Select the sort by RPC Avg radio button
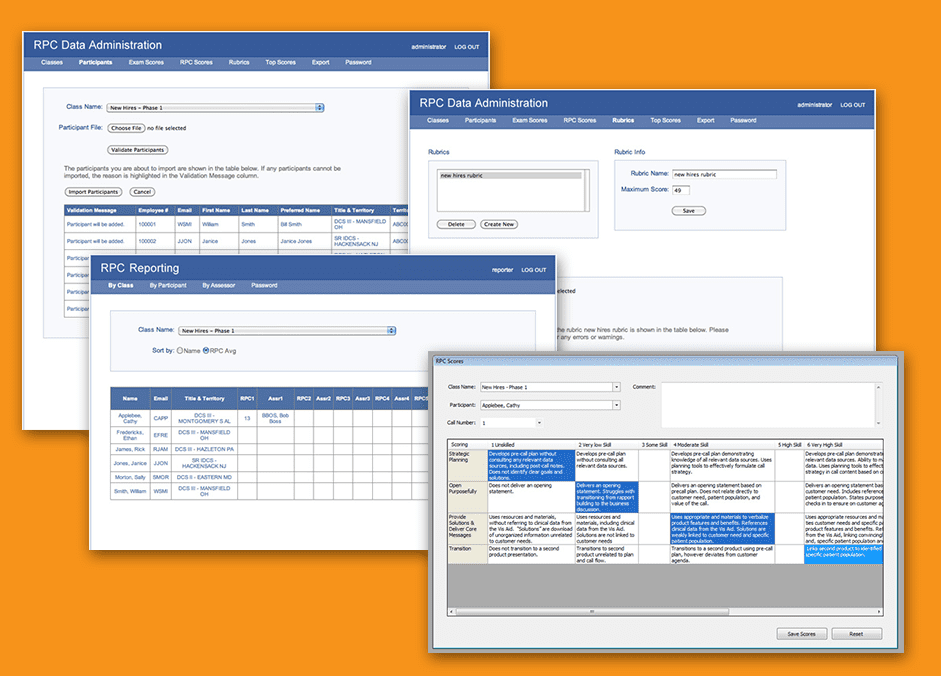 click(x=206, y=351)
